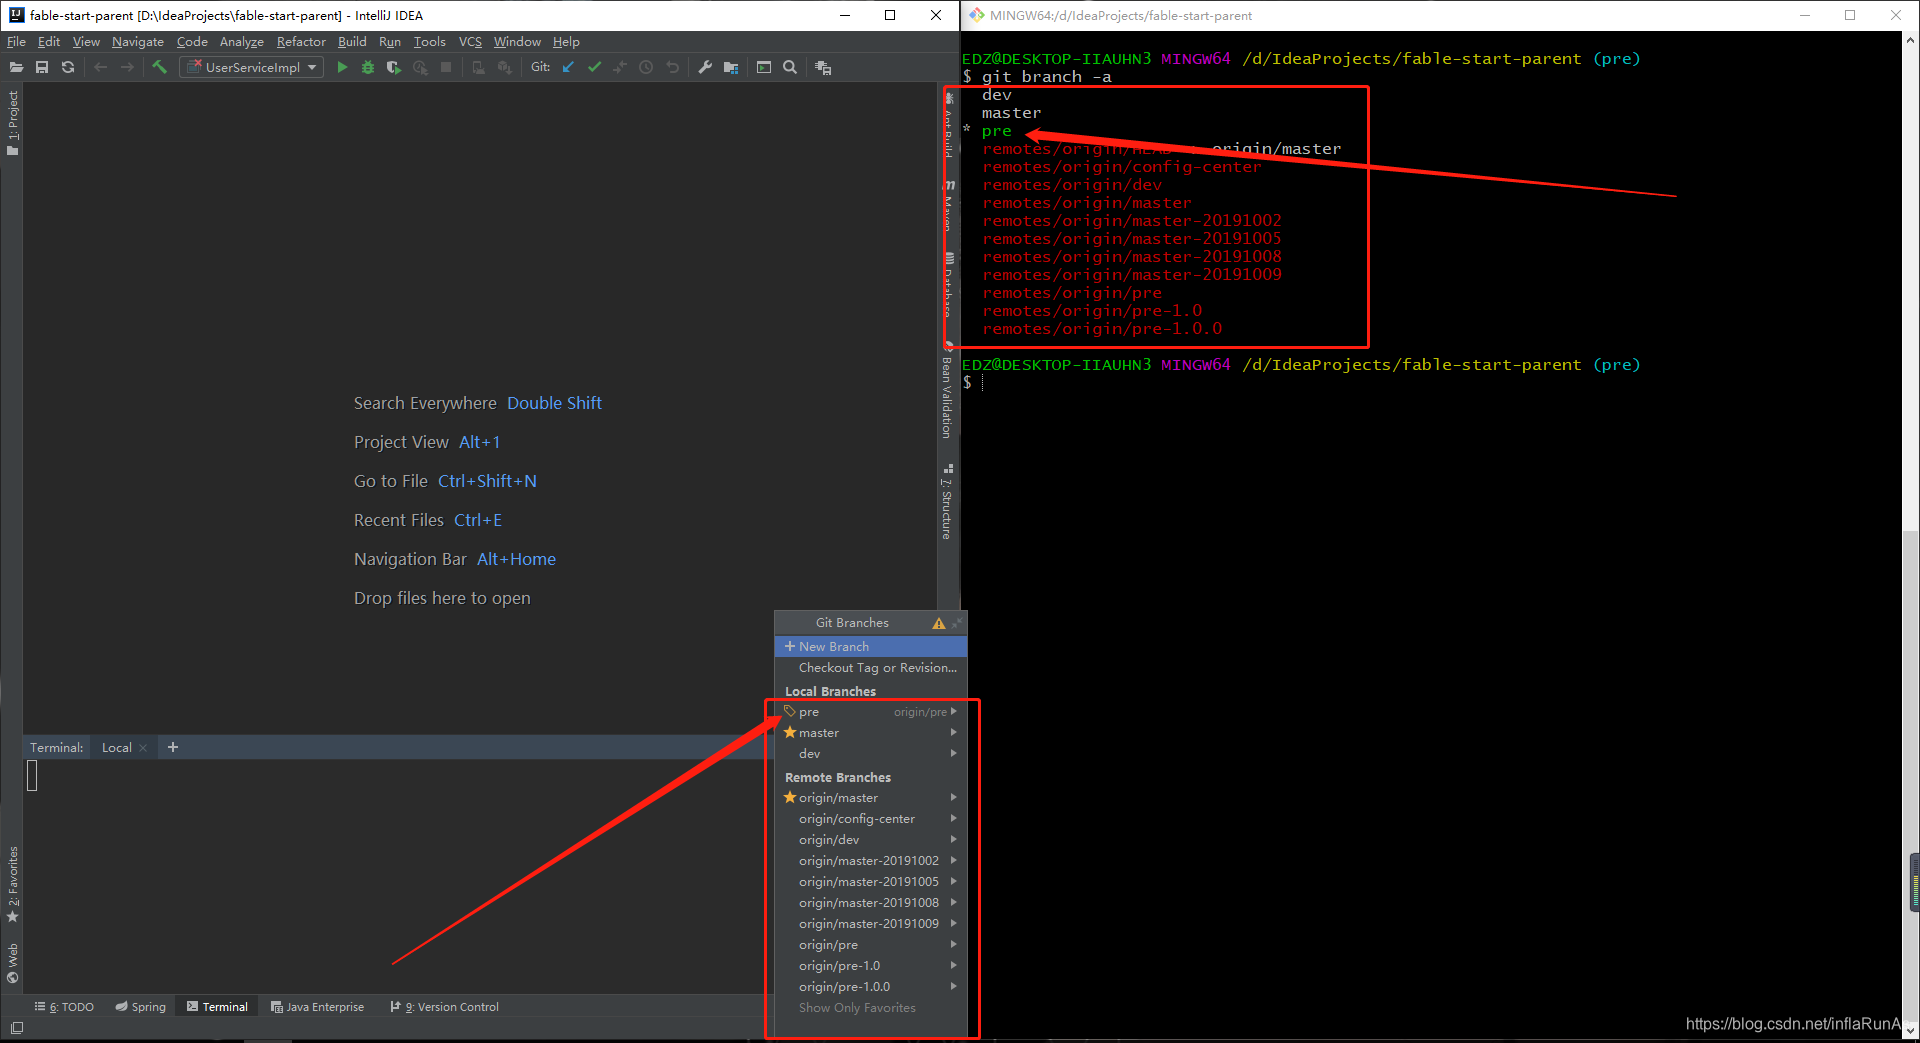
Task: Click bottom-left tool windows quick access icon
Action: [16, 1027]
